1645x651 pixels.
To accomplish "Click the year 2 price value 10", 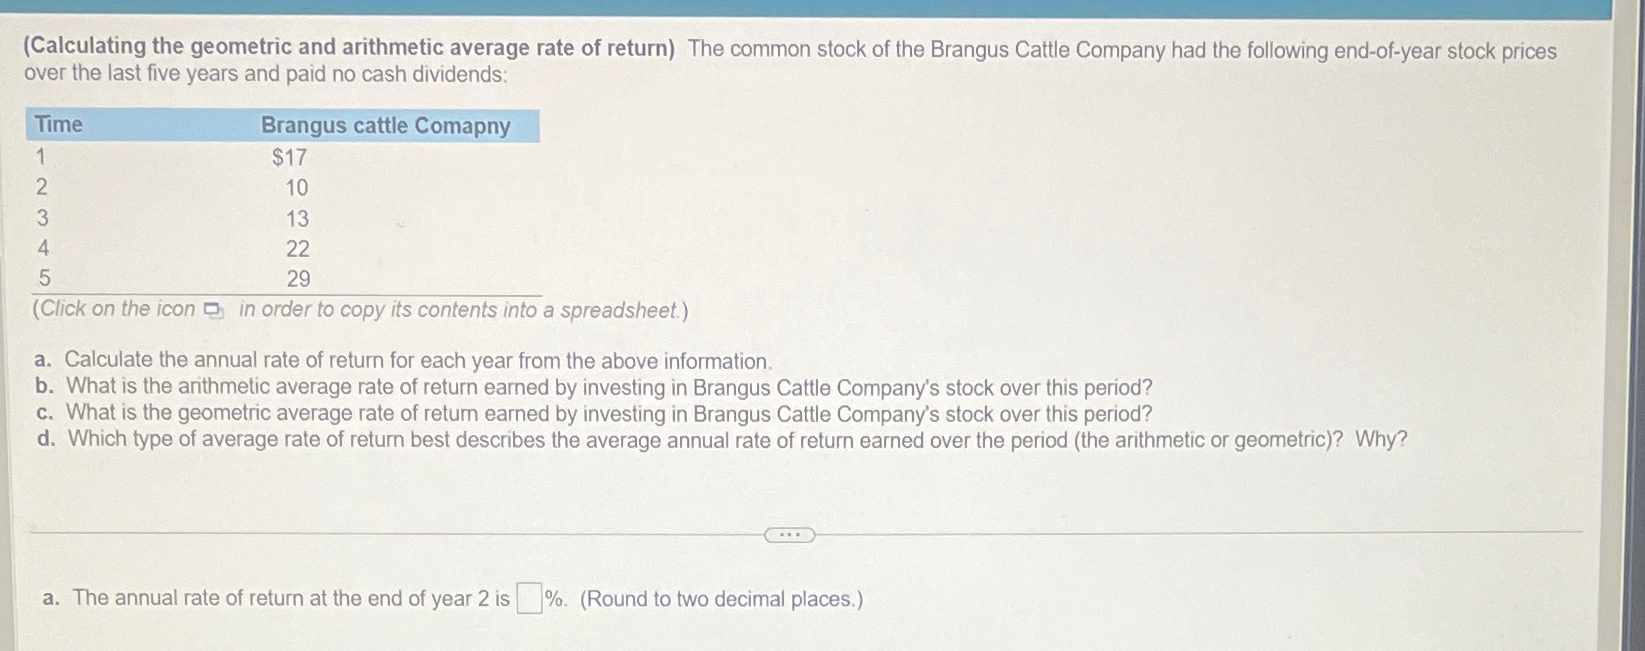I will click(297, 188).
